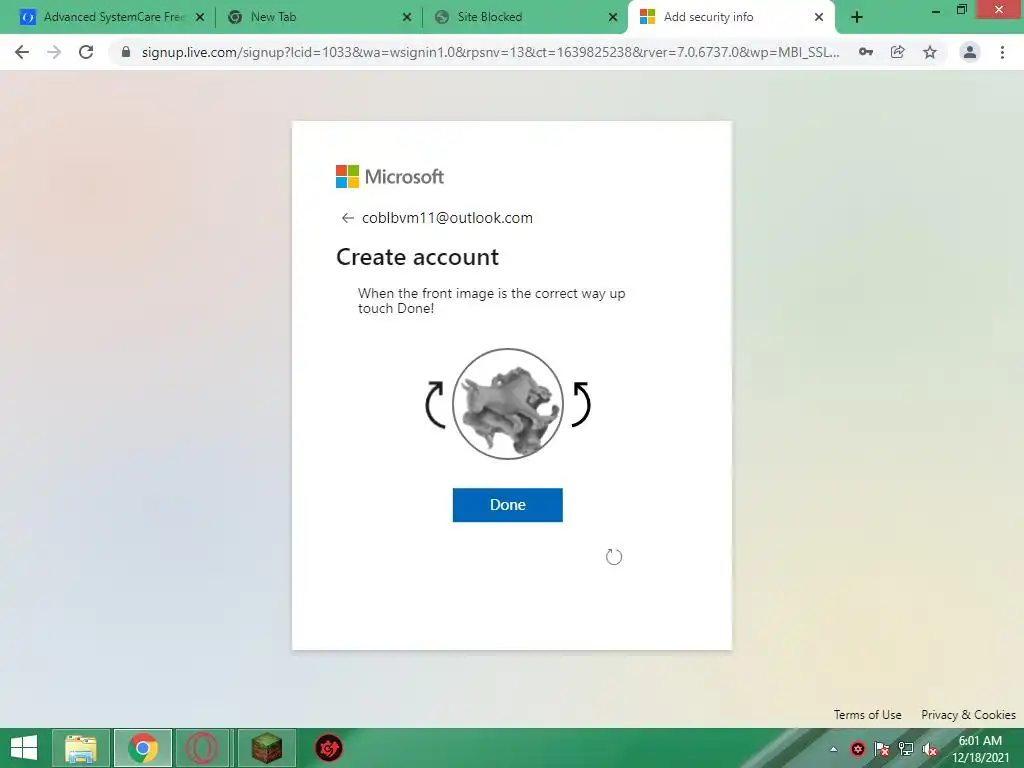Switch to the New Tab tab
The width and height of the screenshot is (1024, 768).
(x=318, y=17)
